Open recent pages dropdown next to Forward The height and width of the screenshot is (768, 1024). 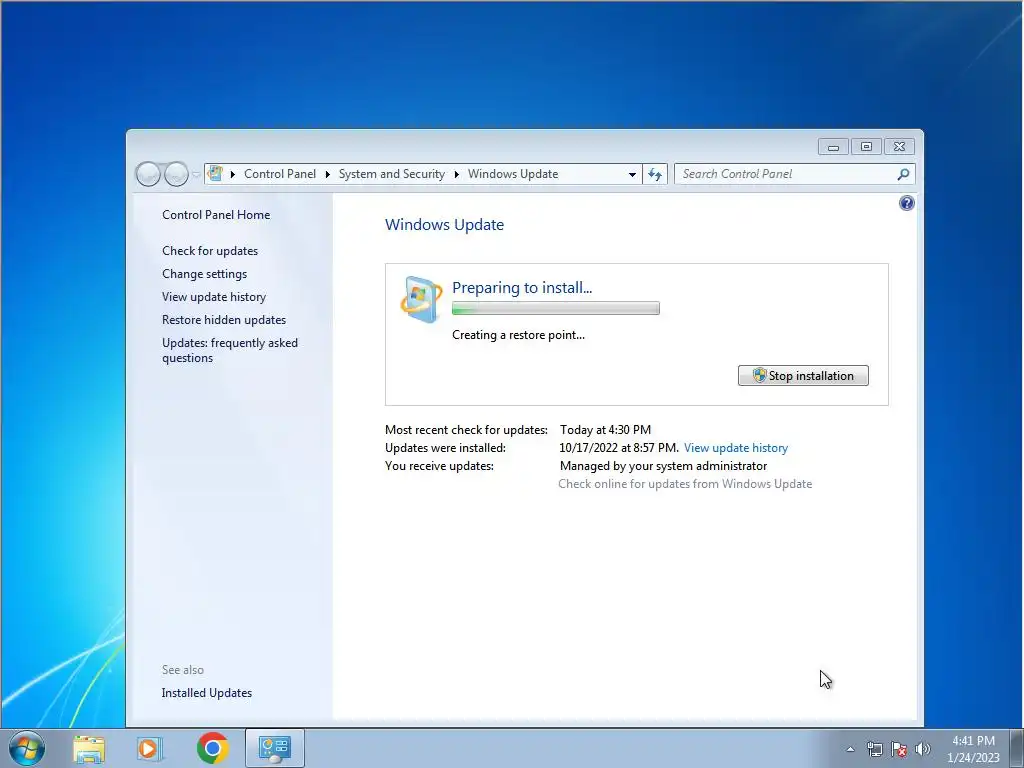tap(196, 174)
